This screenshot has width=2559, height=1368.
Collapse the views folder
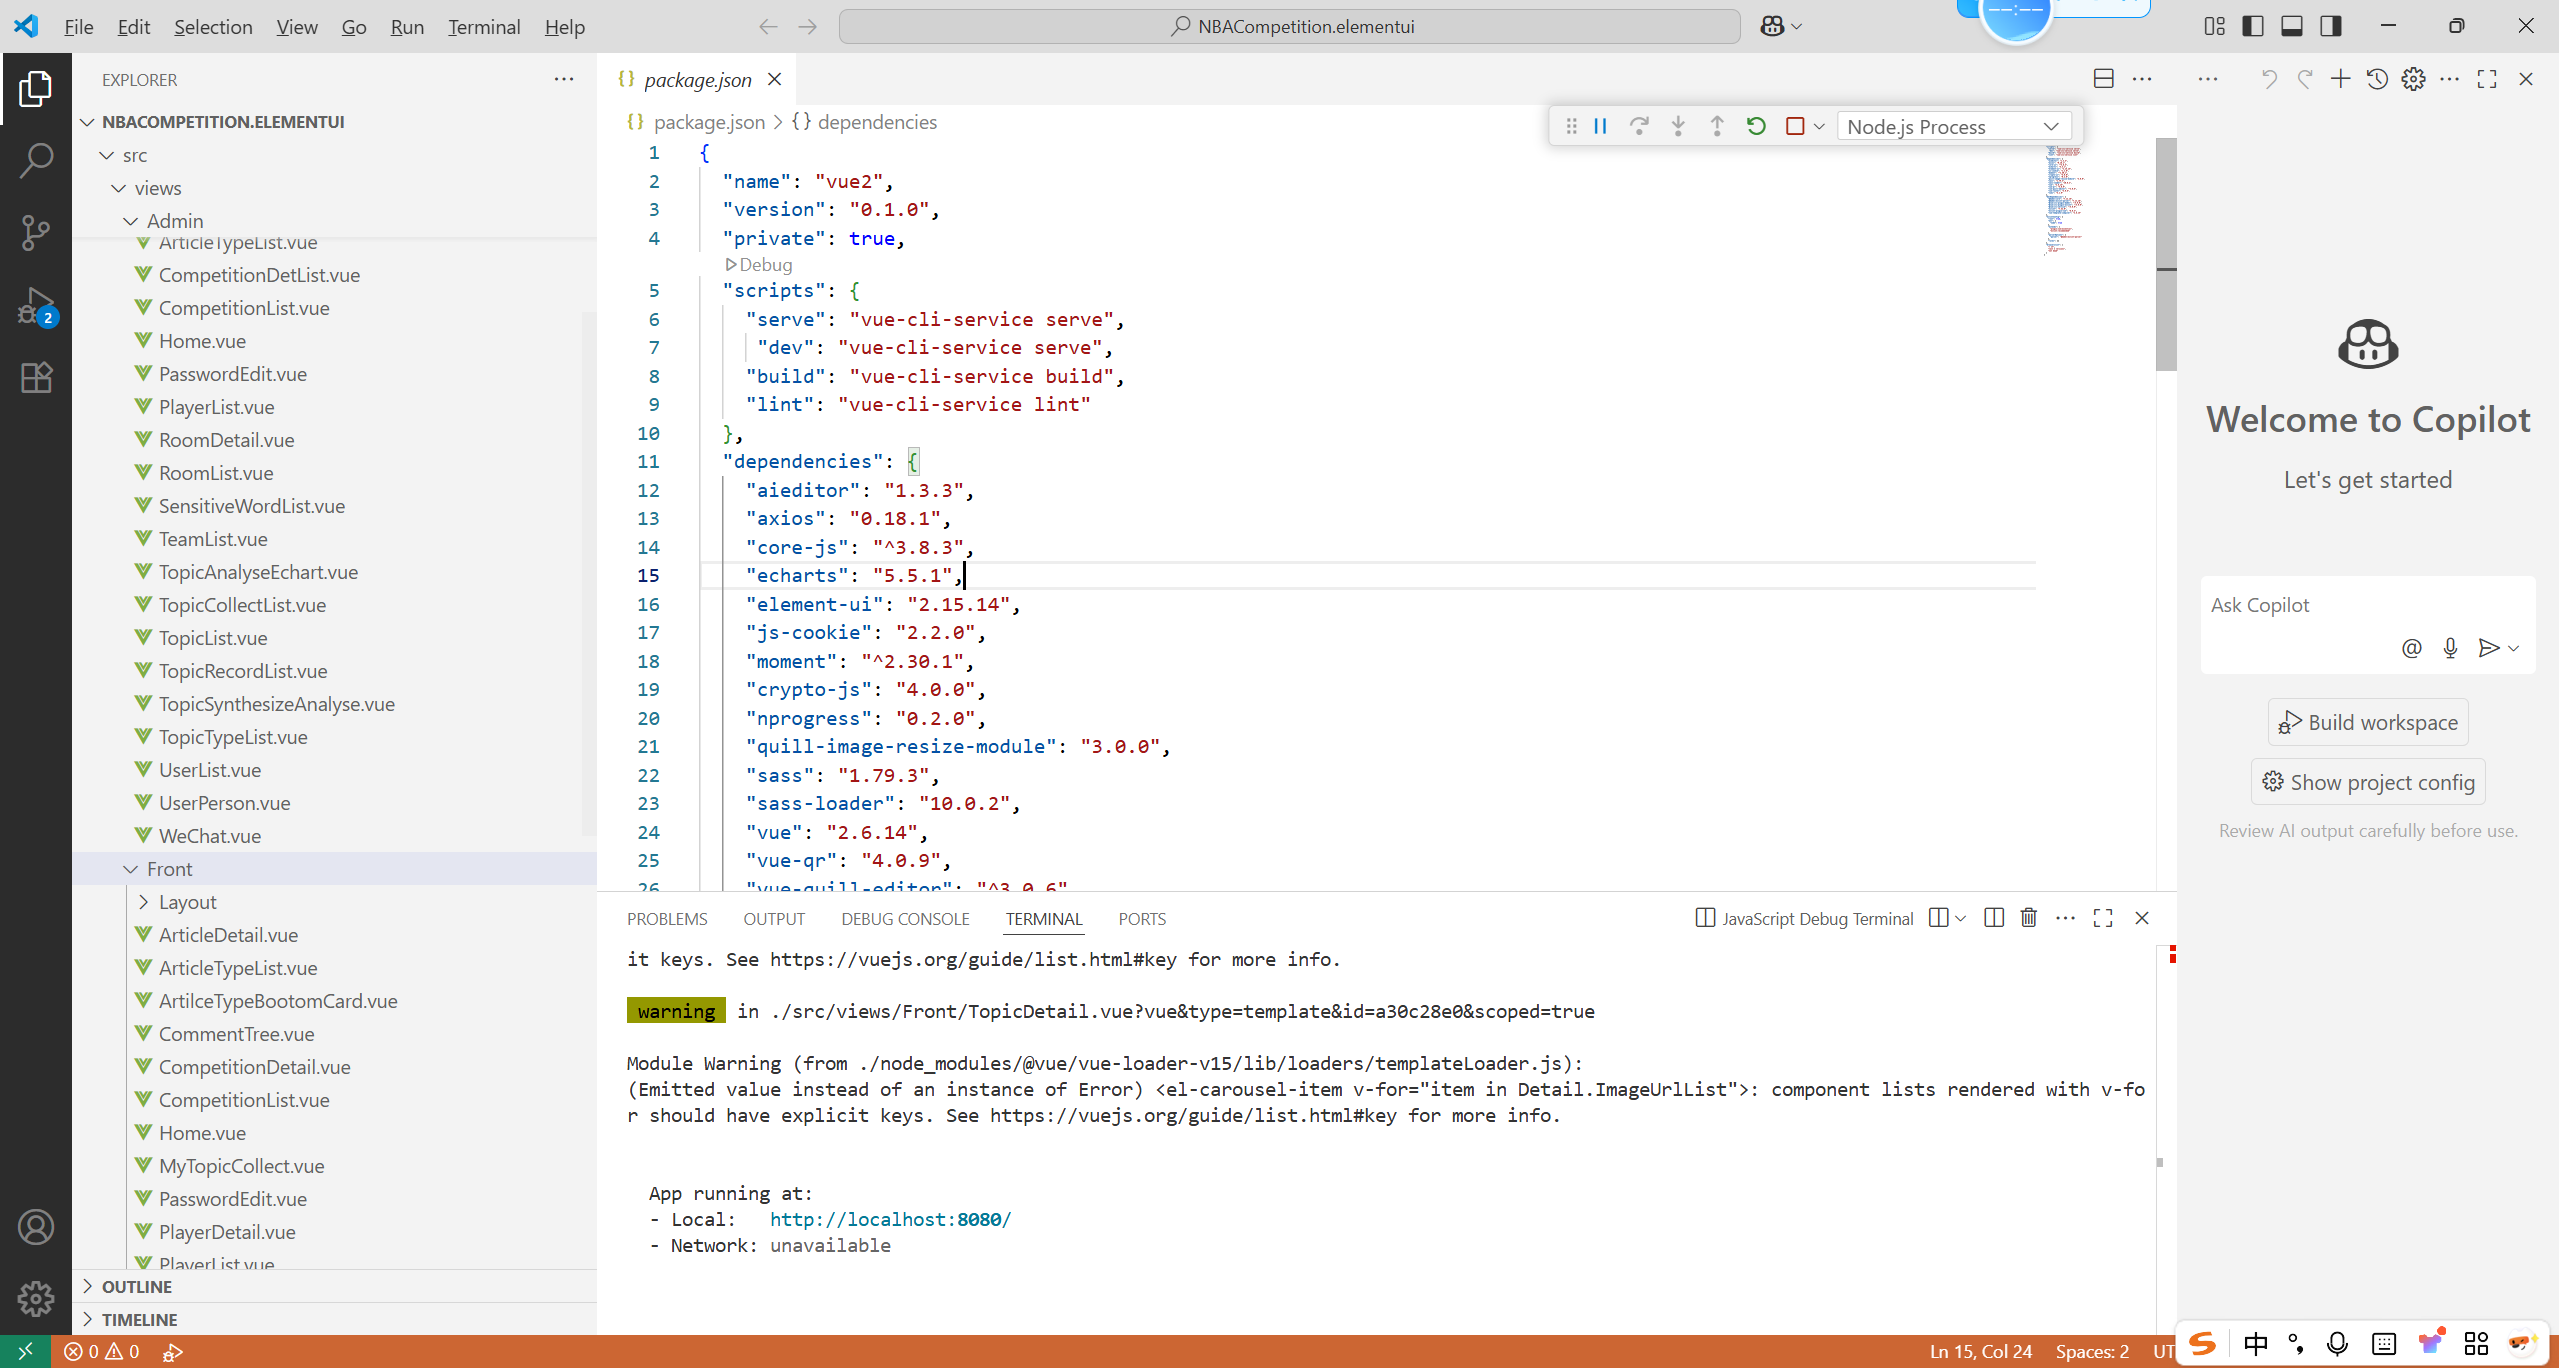(x=119, y=188)
